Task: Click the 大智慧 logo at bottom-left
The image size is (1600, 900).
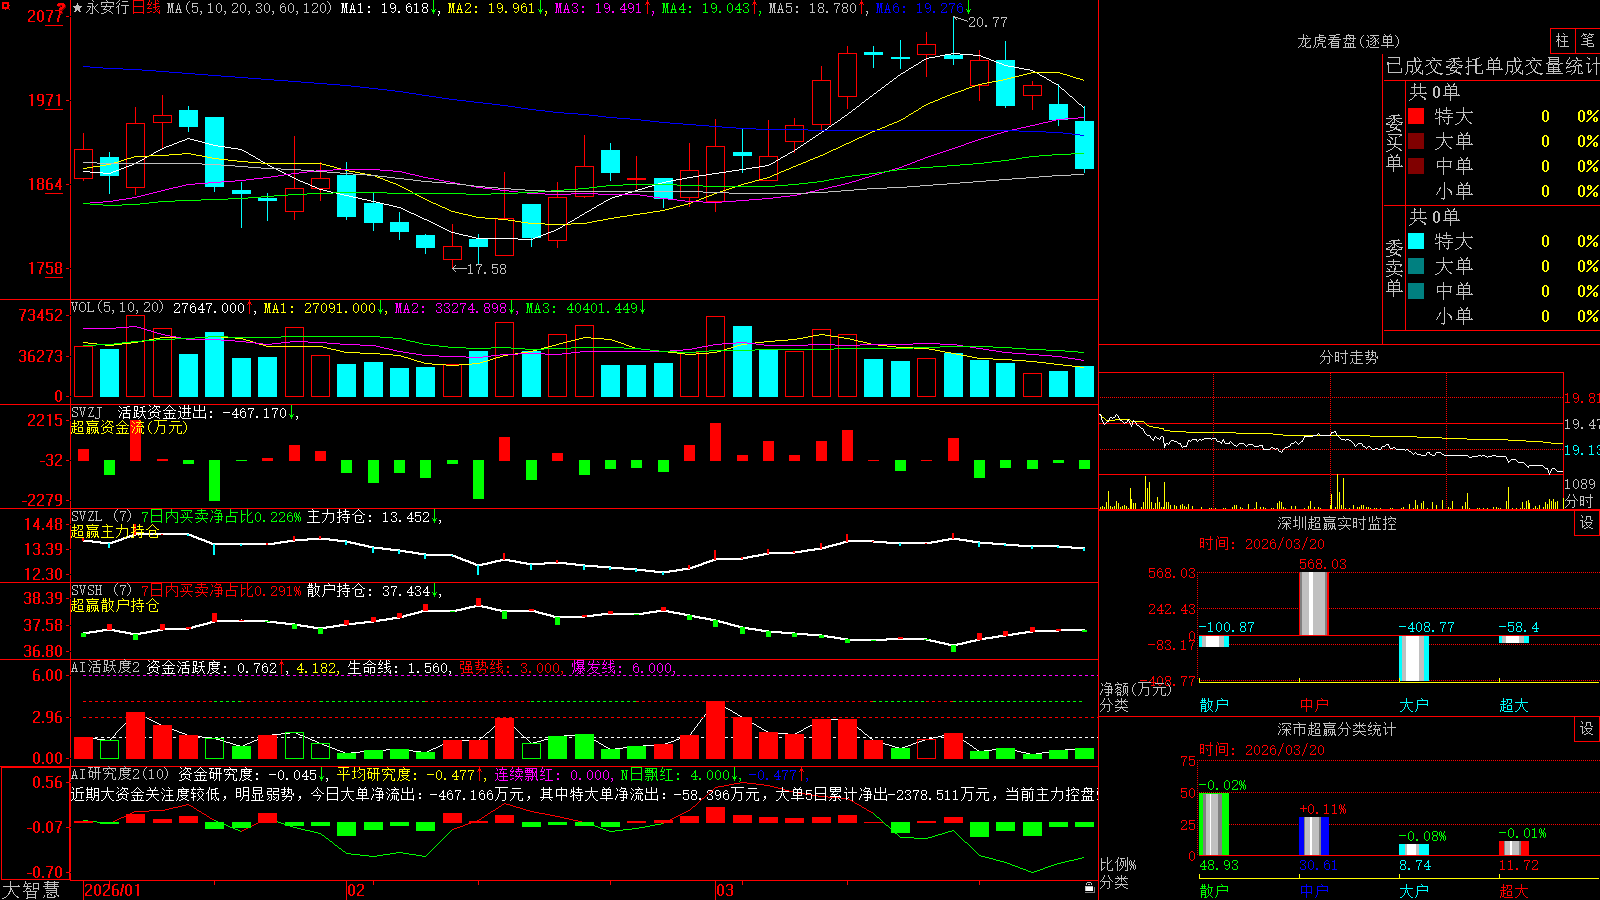Action: [x=31, y=890]
